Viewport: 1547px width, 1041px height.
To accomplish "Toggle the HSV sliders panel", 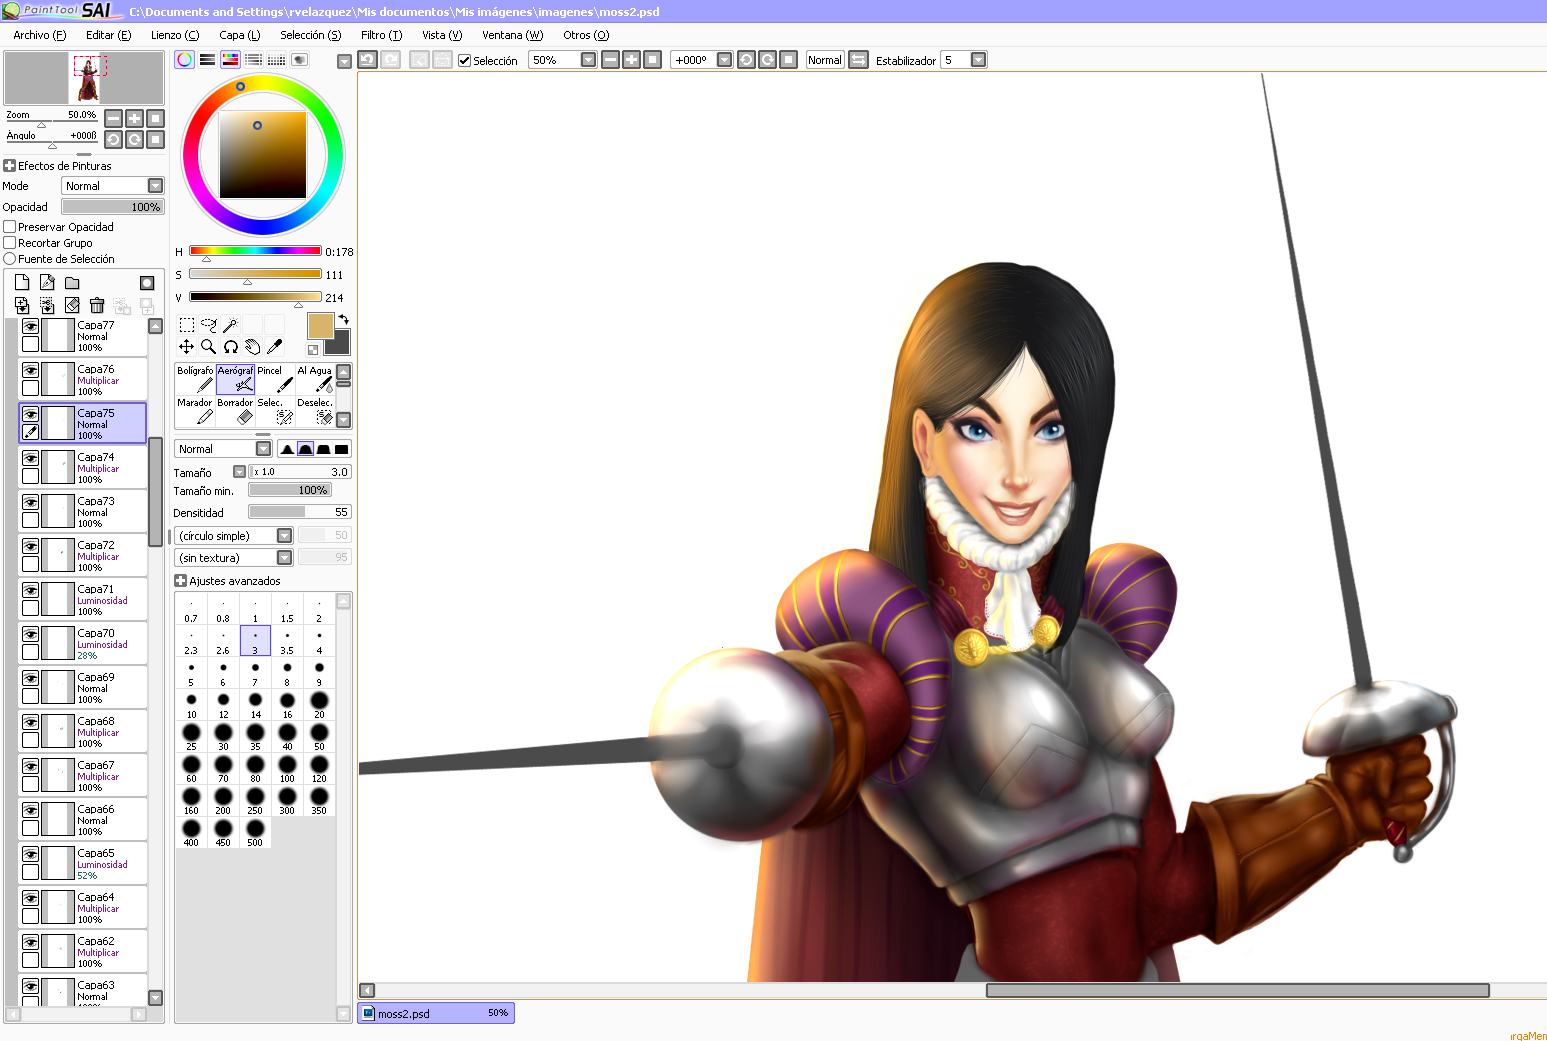I will click(x=230, y=60).
